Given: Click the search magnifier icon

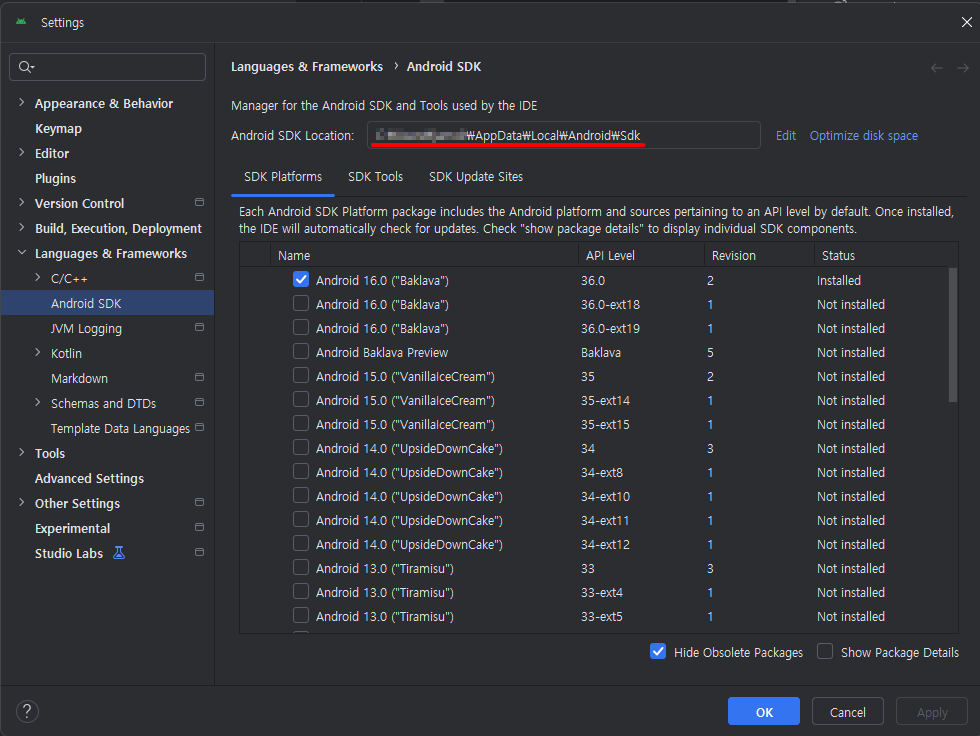Looking at the screenshot, I should [x=26, y=67].
